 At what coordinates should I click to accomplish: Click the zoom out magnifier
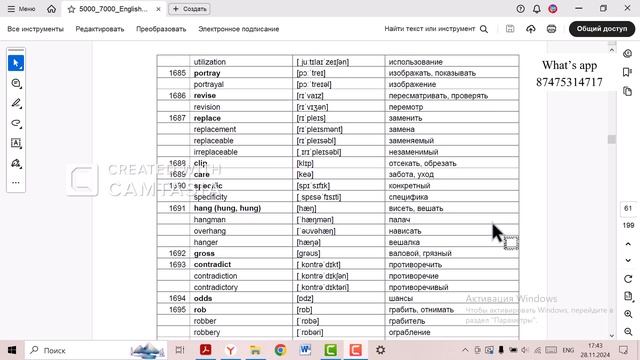pos(628,332)
